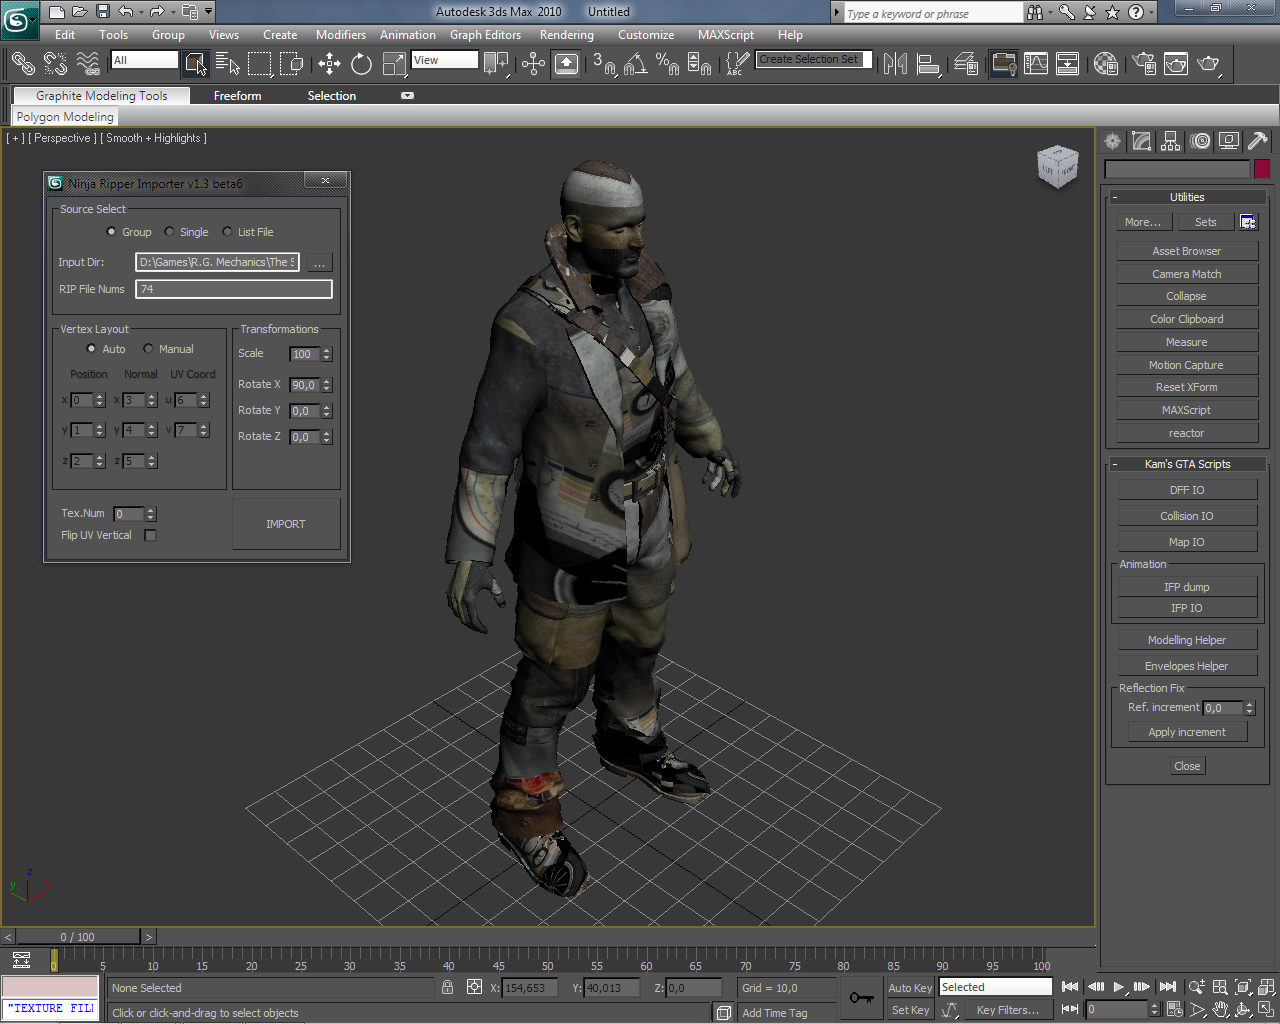Open the Rendering menu
The height and width of the screenshot is (1024, 1280).
pos(567,35)
